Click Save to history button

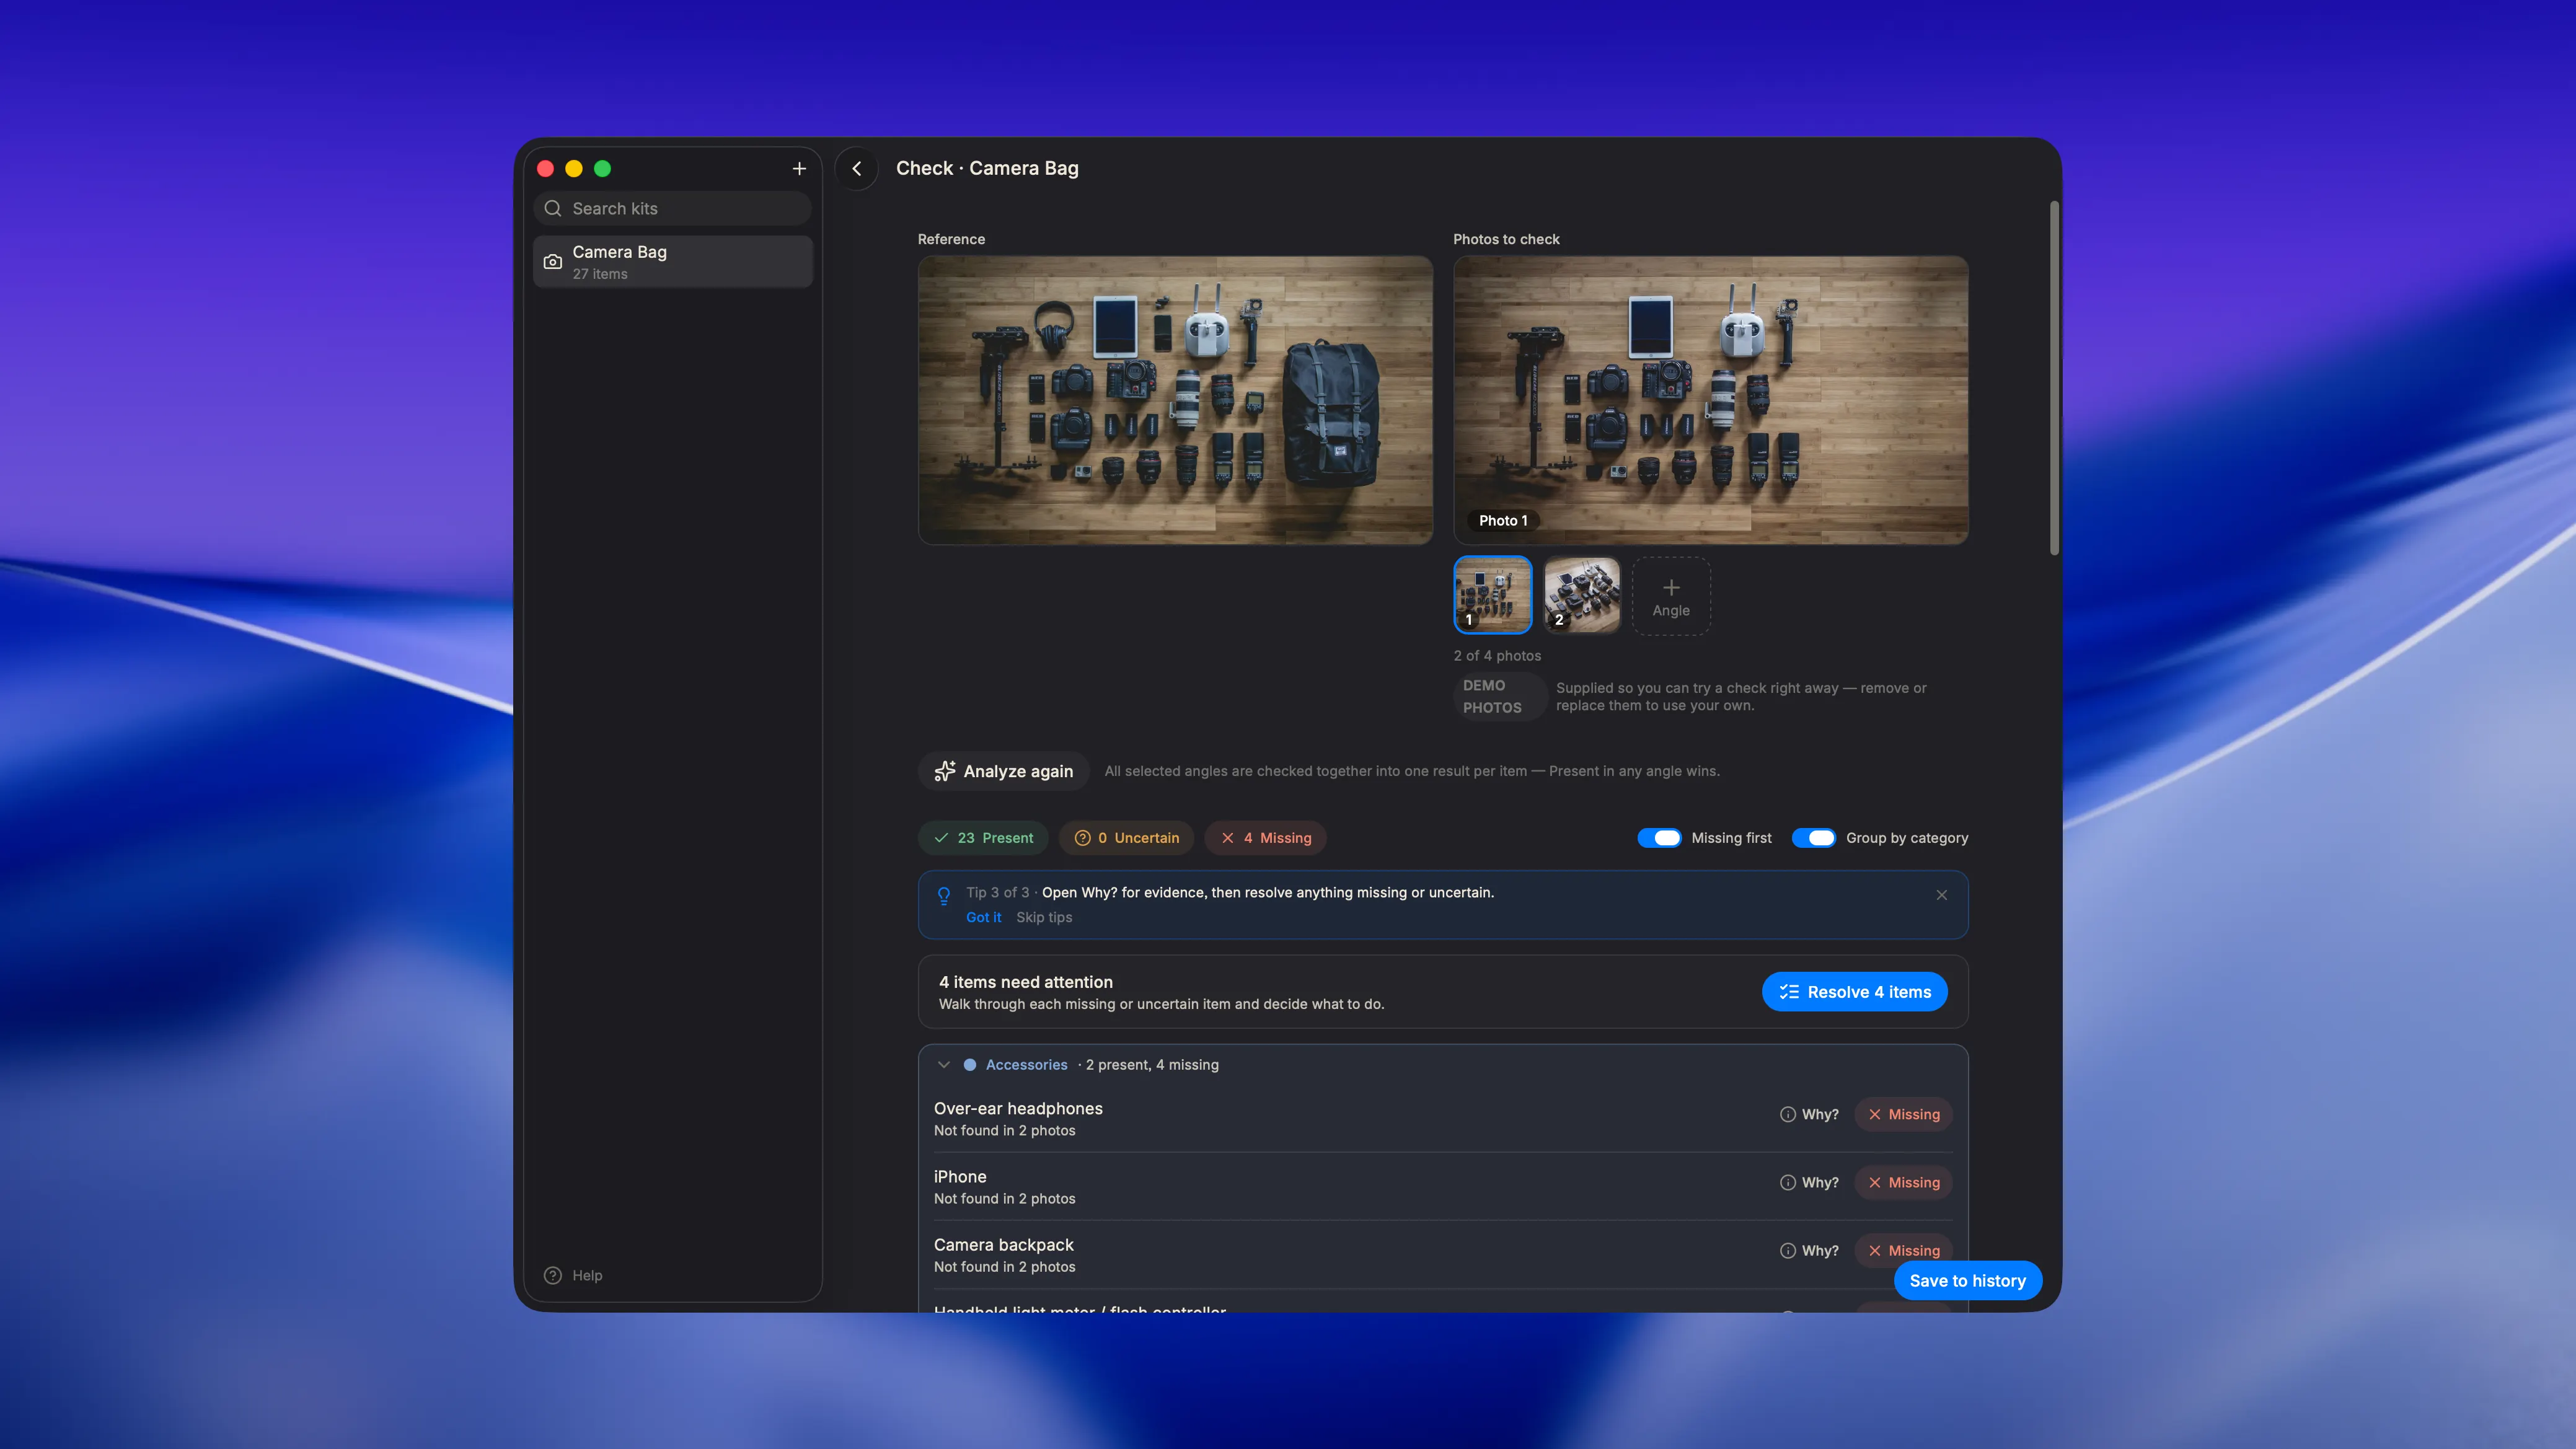(1967, 1281)
